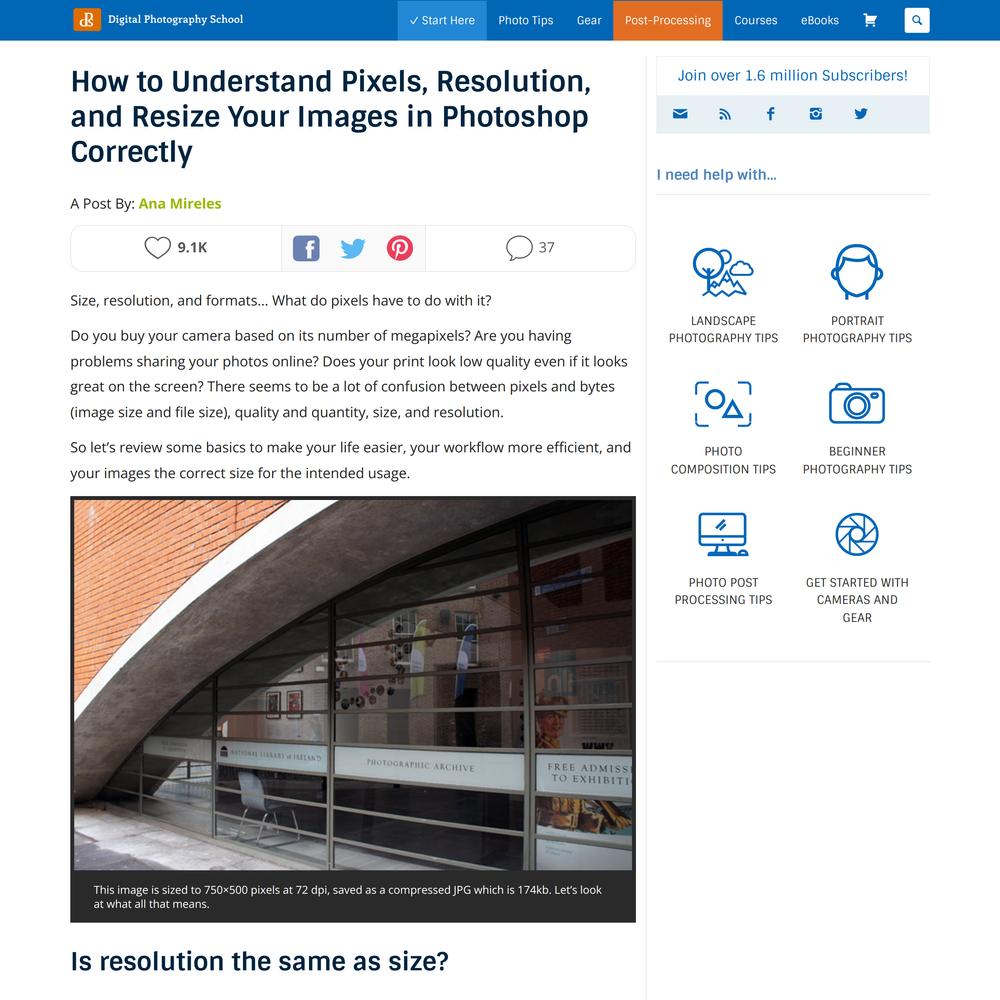Click the 'Is resolution the same as size?' heading
This screenshot has height=1000, width=1000.
[260, 961]
